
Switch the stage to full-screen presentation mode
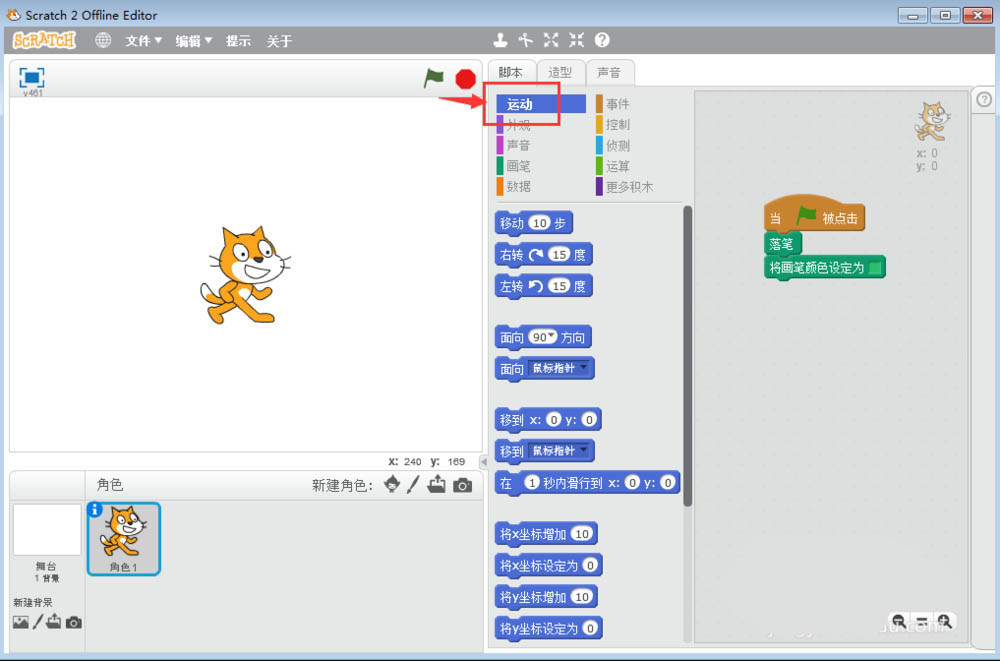(x=32, y=77)
